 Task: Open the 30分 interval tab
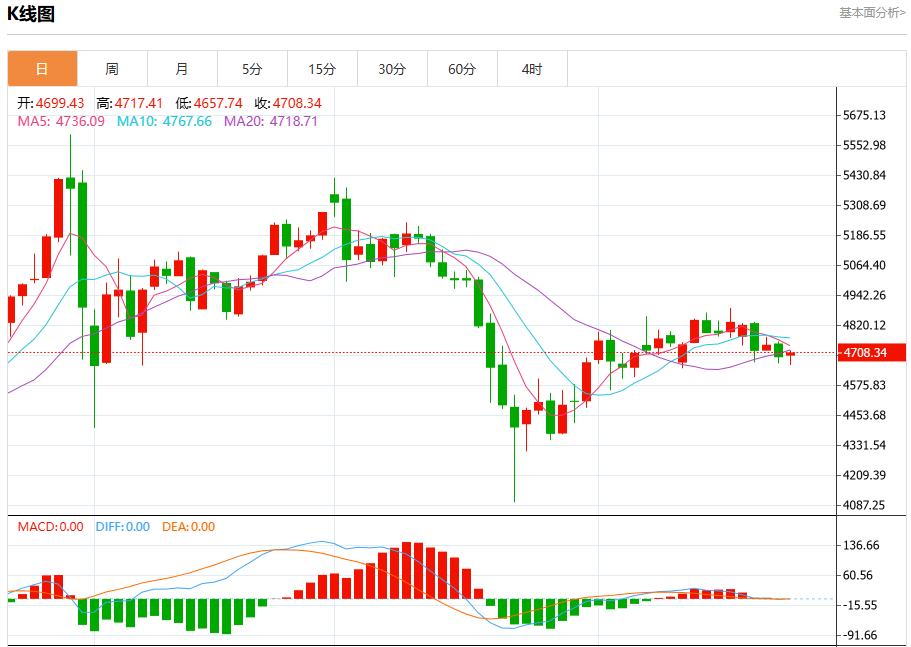392,69
